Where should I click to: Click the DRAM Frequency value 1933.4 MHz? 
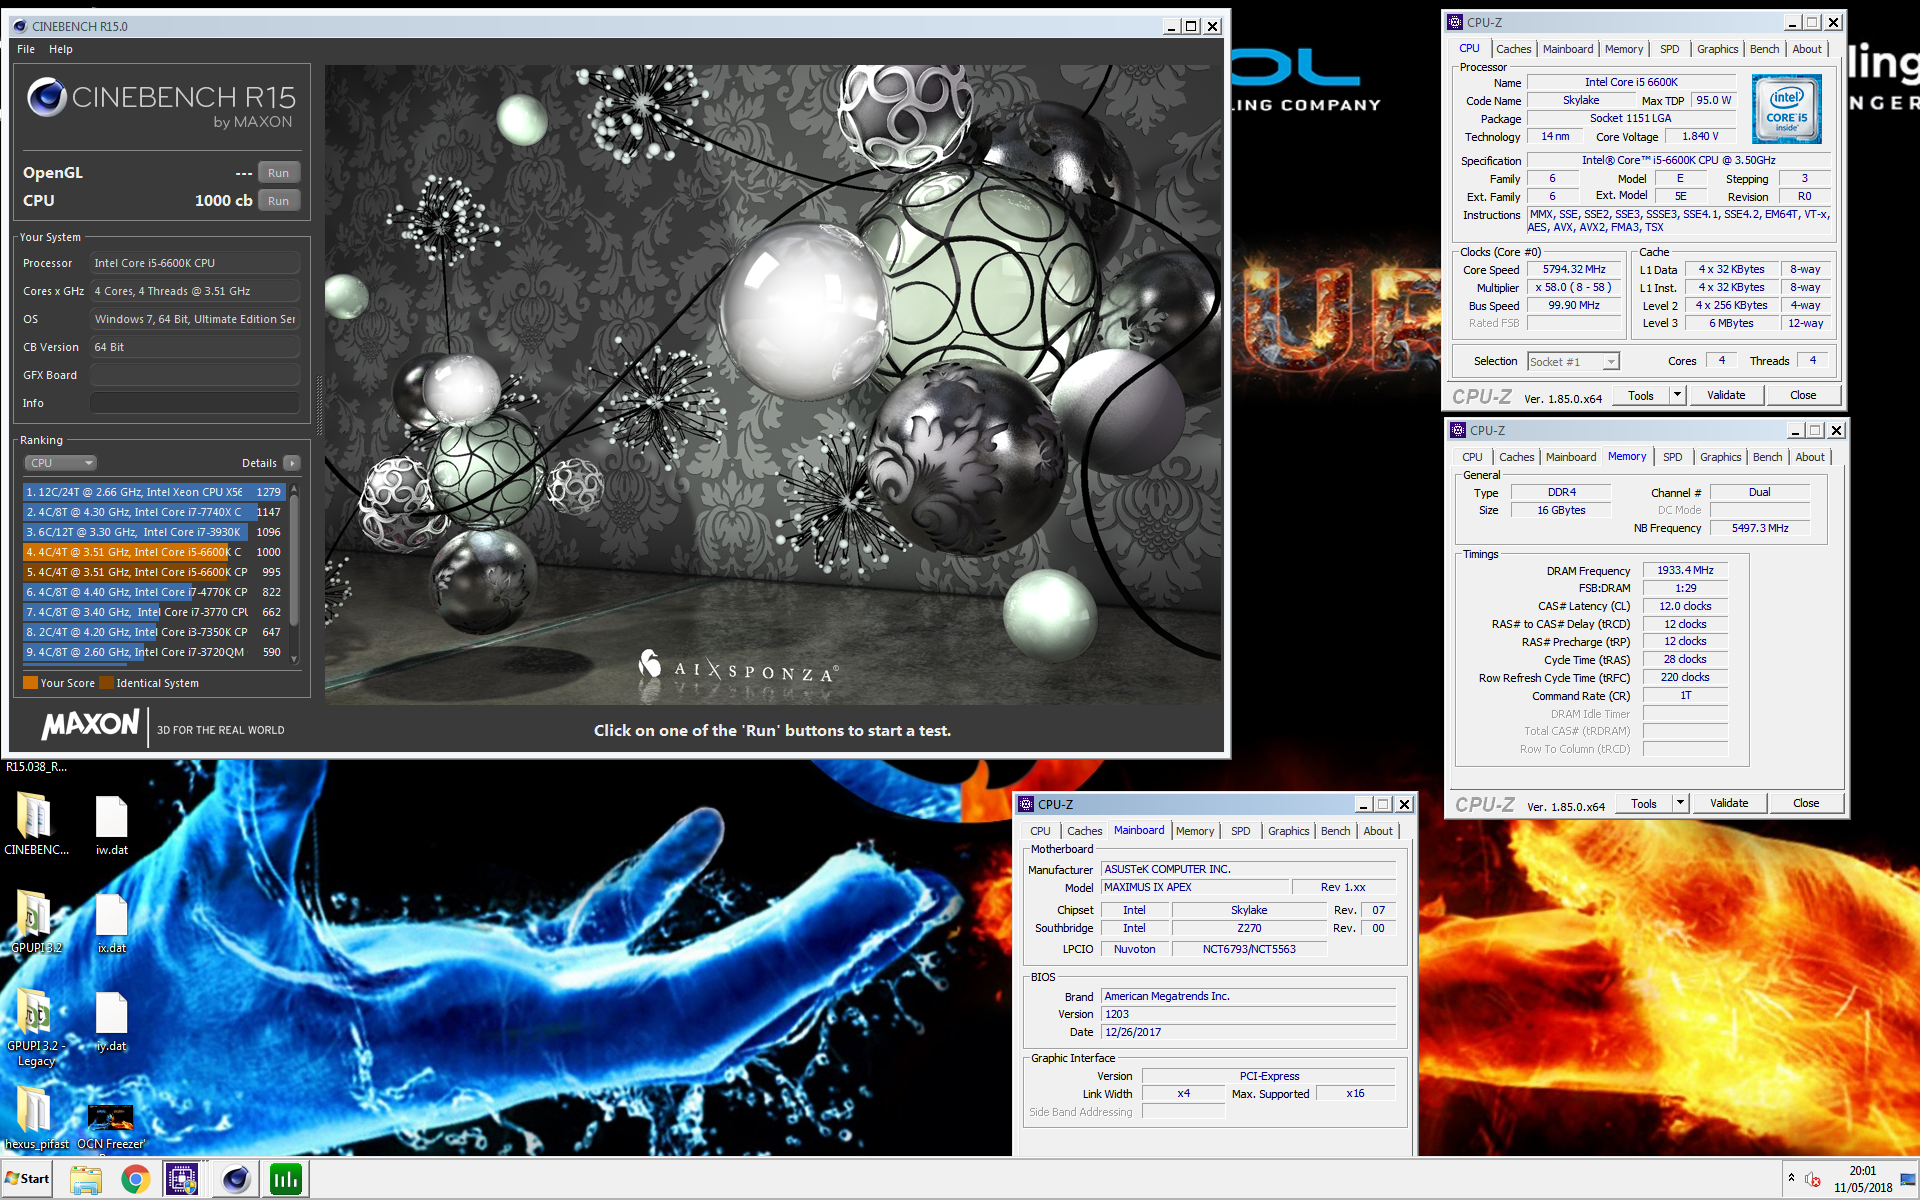pos(1685,570)
